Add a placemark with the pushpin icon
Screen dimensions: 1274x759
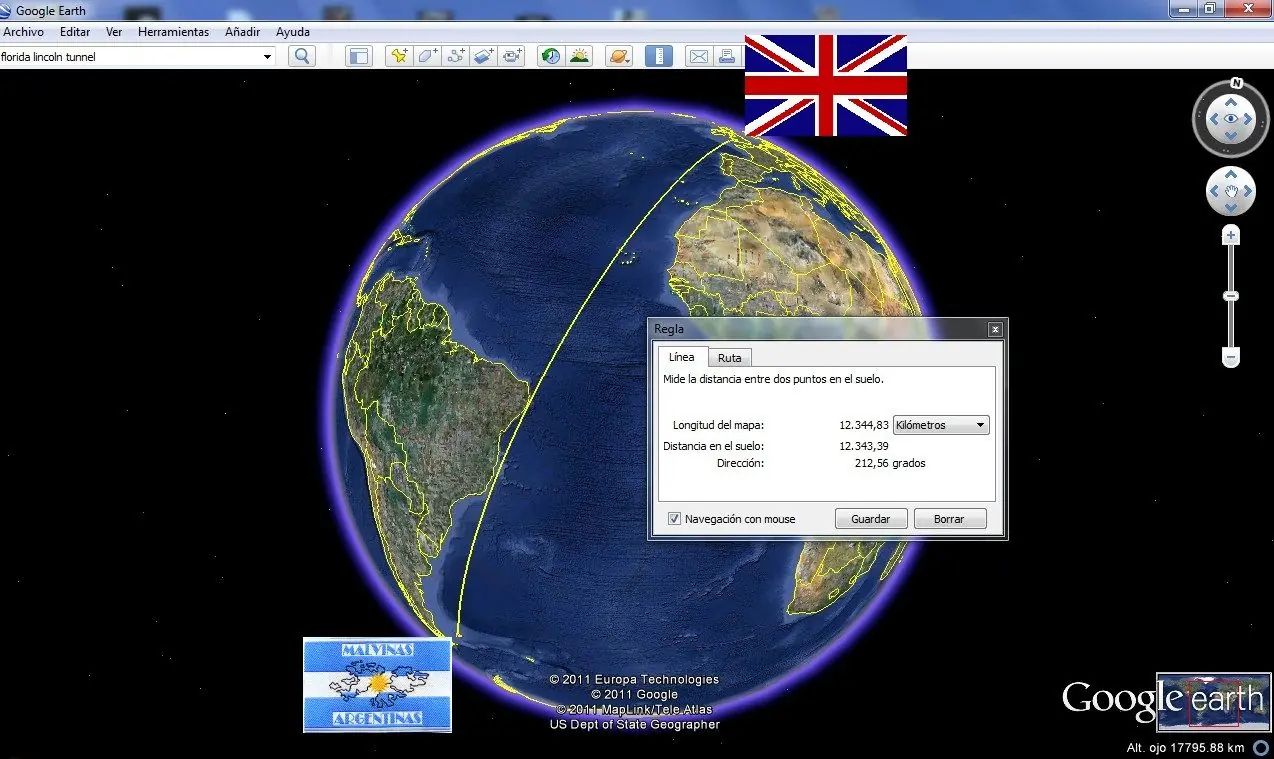point(400,57)
